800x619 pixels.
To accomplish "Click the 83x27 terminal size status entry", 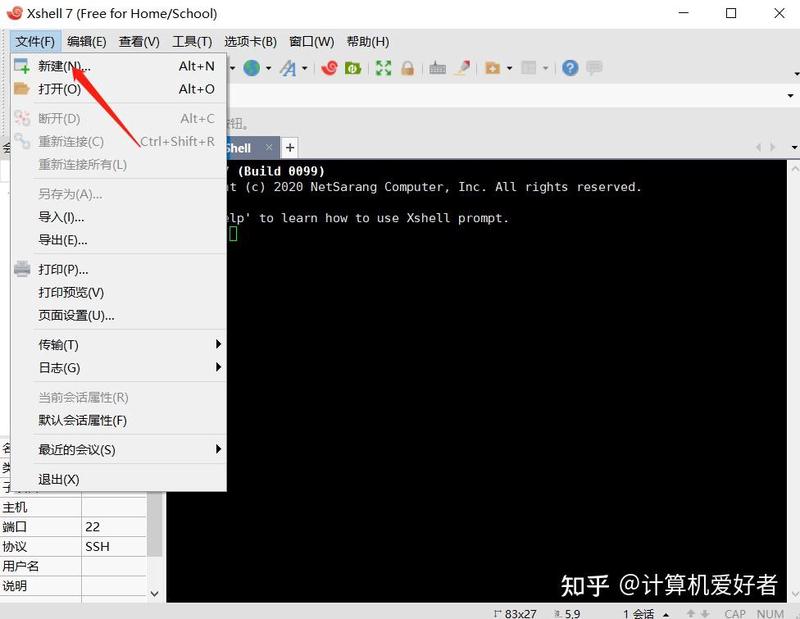I will [x=515, y=613].
